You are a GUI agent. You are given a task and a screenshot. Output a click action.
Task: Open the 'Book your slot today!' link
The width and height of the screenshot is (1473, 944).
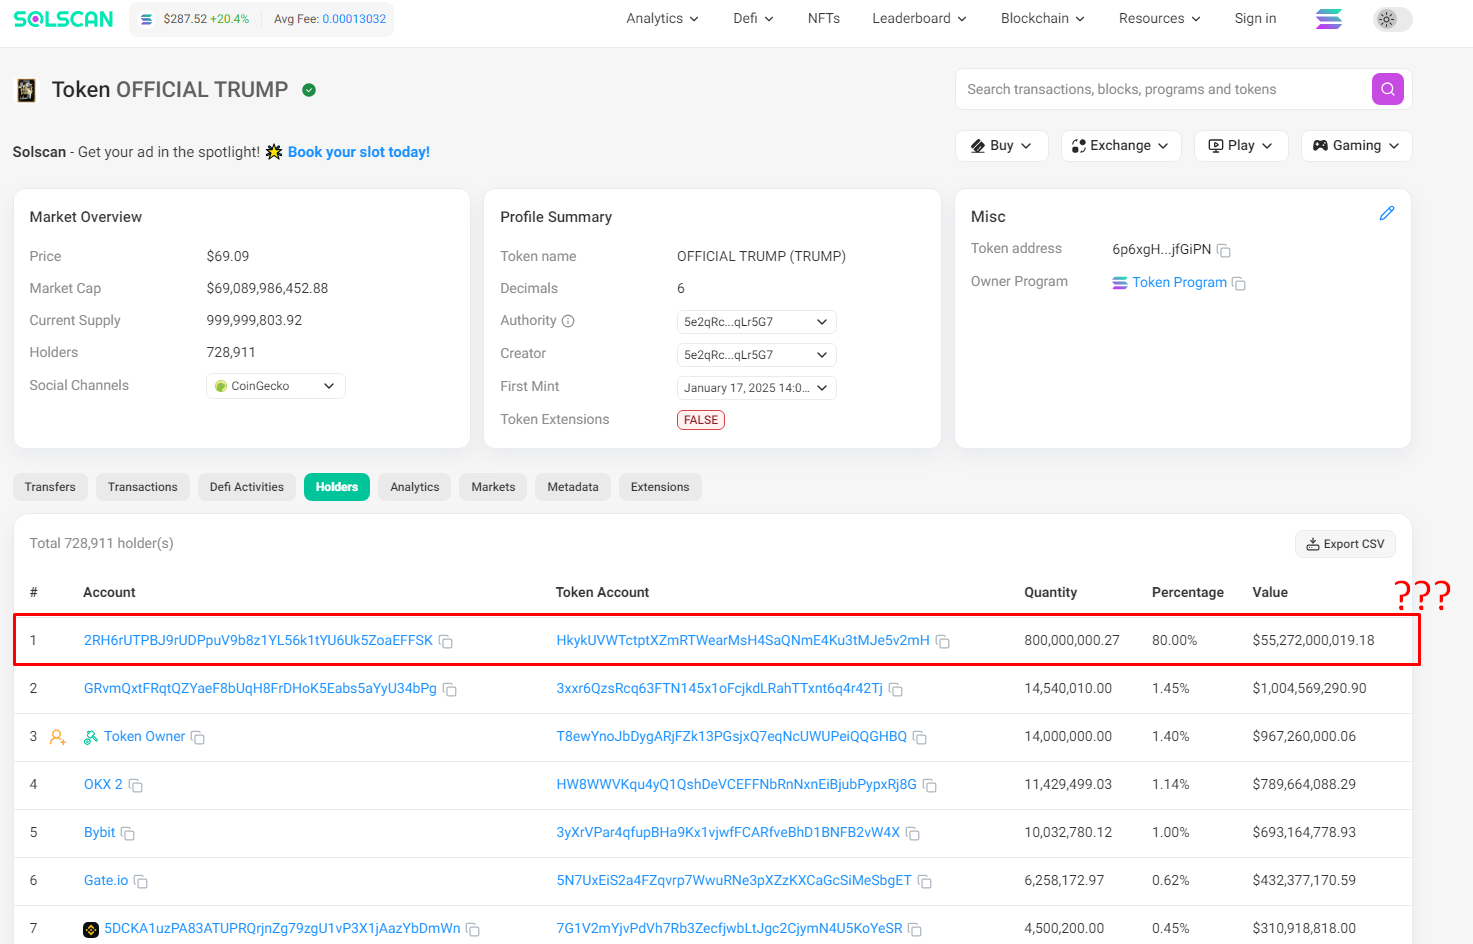358,152
